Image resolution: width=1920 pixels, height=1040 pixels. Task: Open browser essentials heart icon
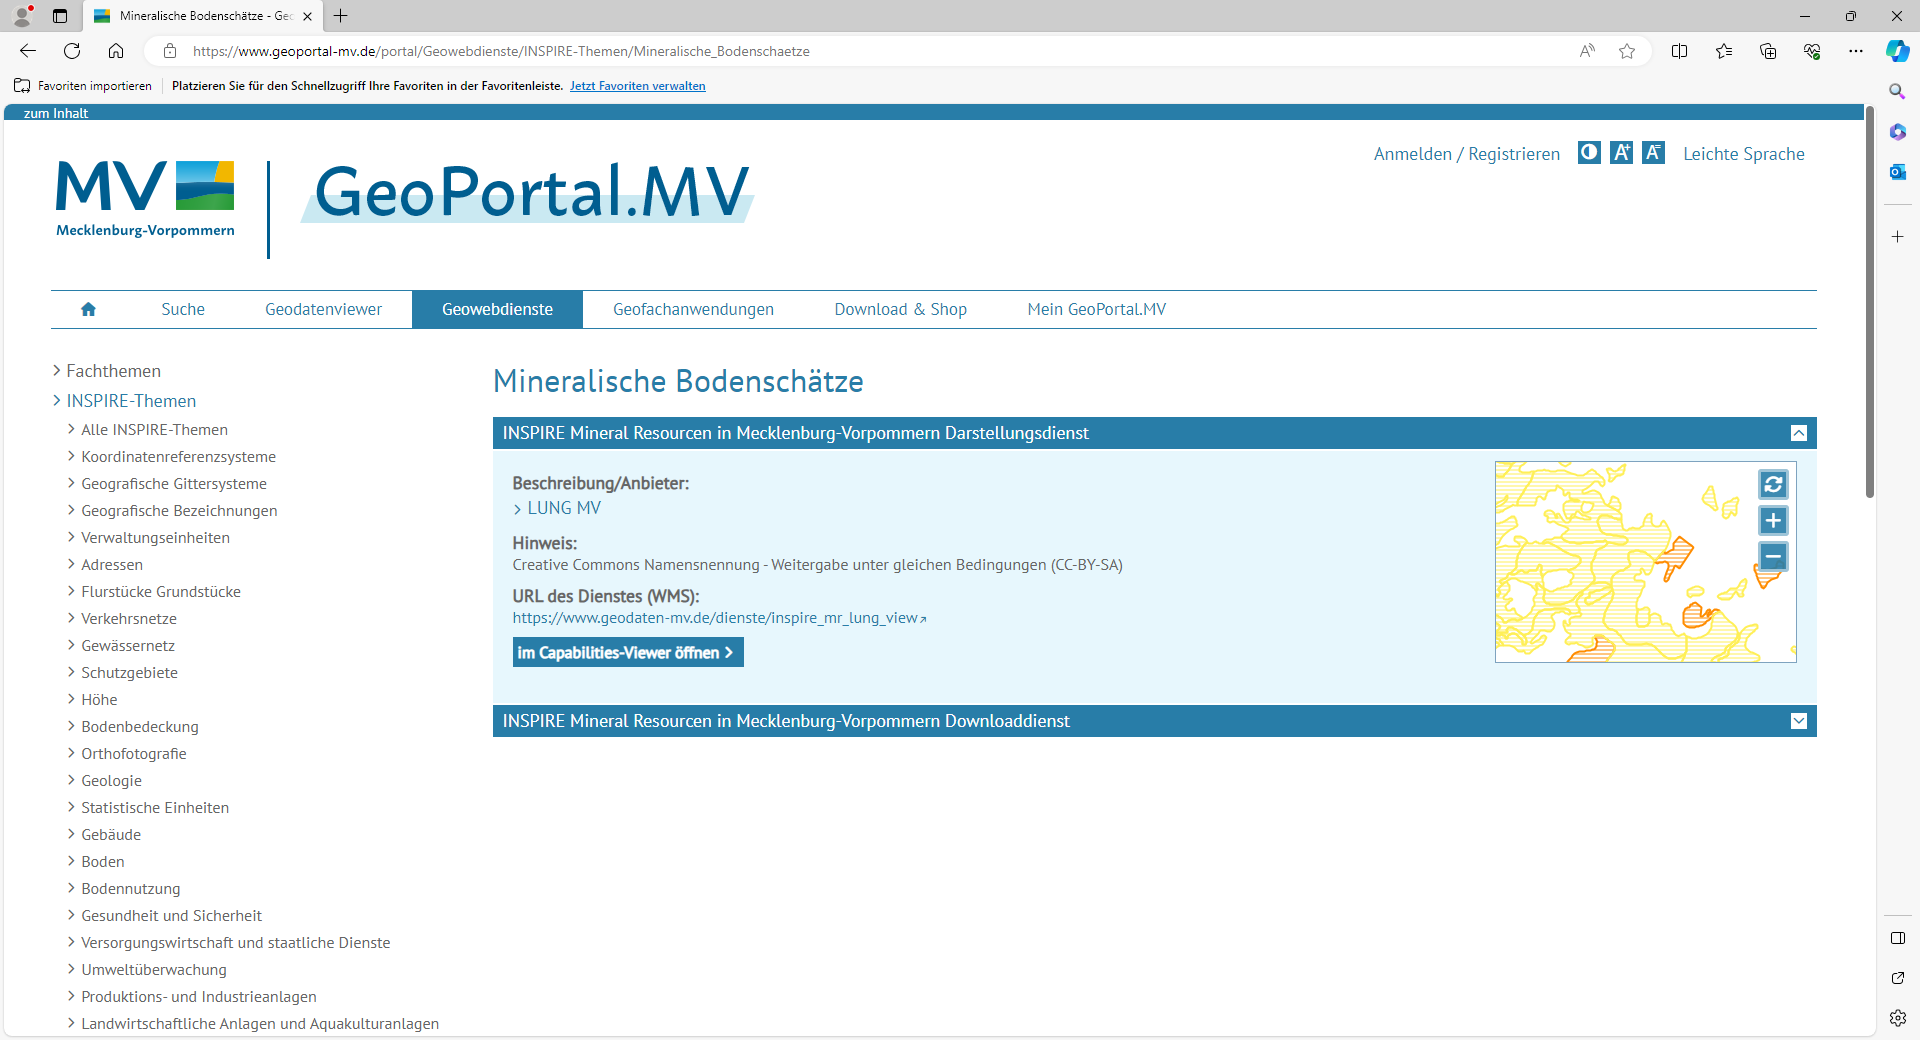click(1812, 51)
